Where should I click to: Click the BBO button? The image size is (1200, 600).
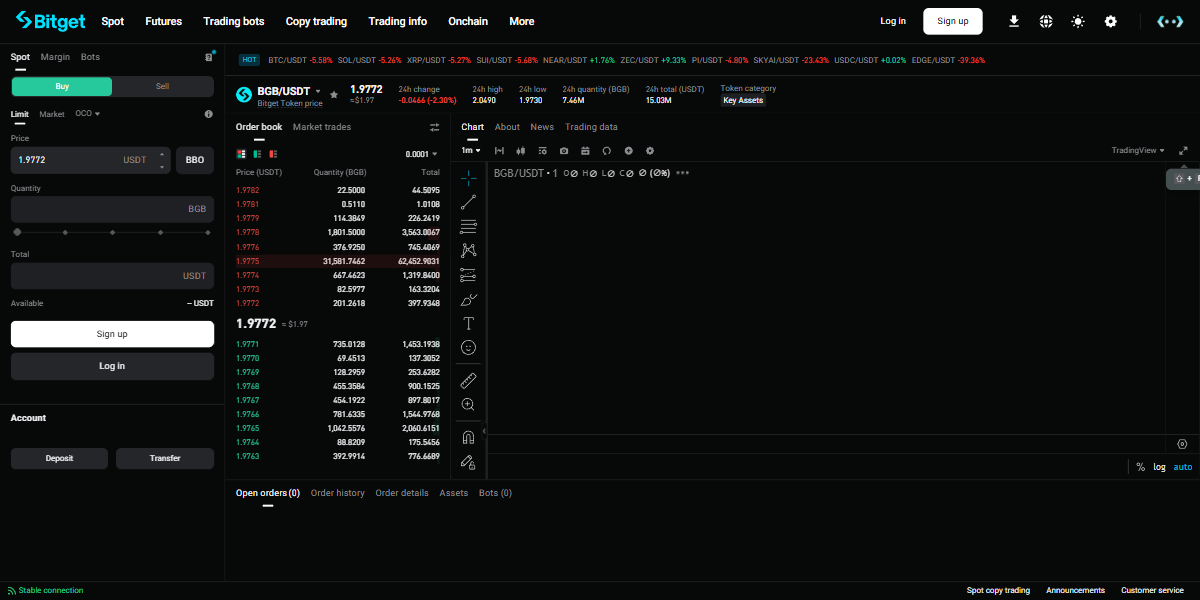[195, 160]
